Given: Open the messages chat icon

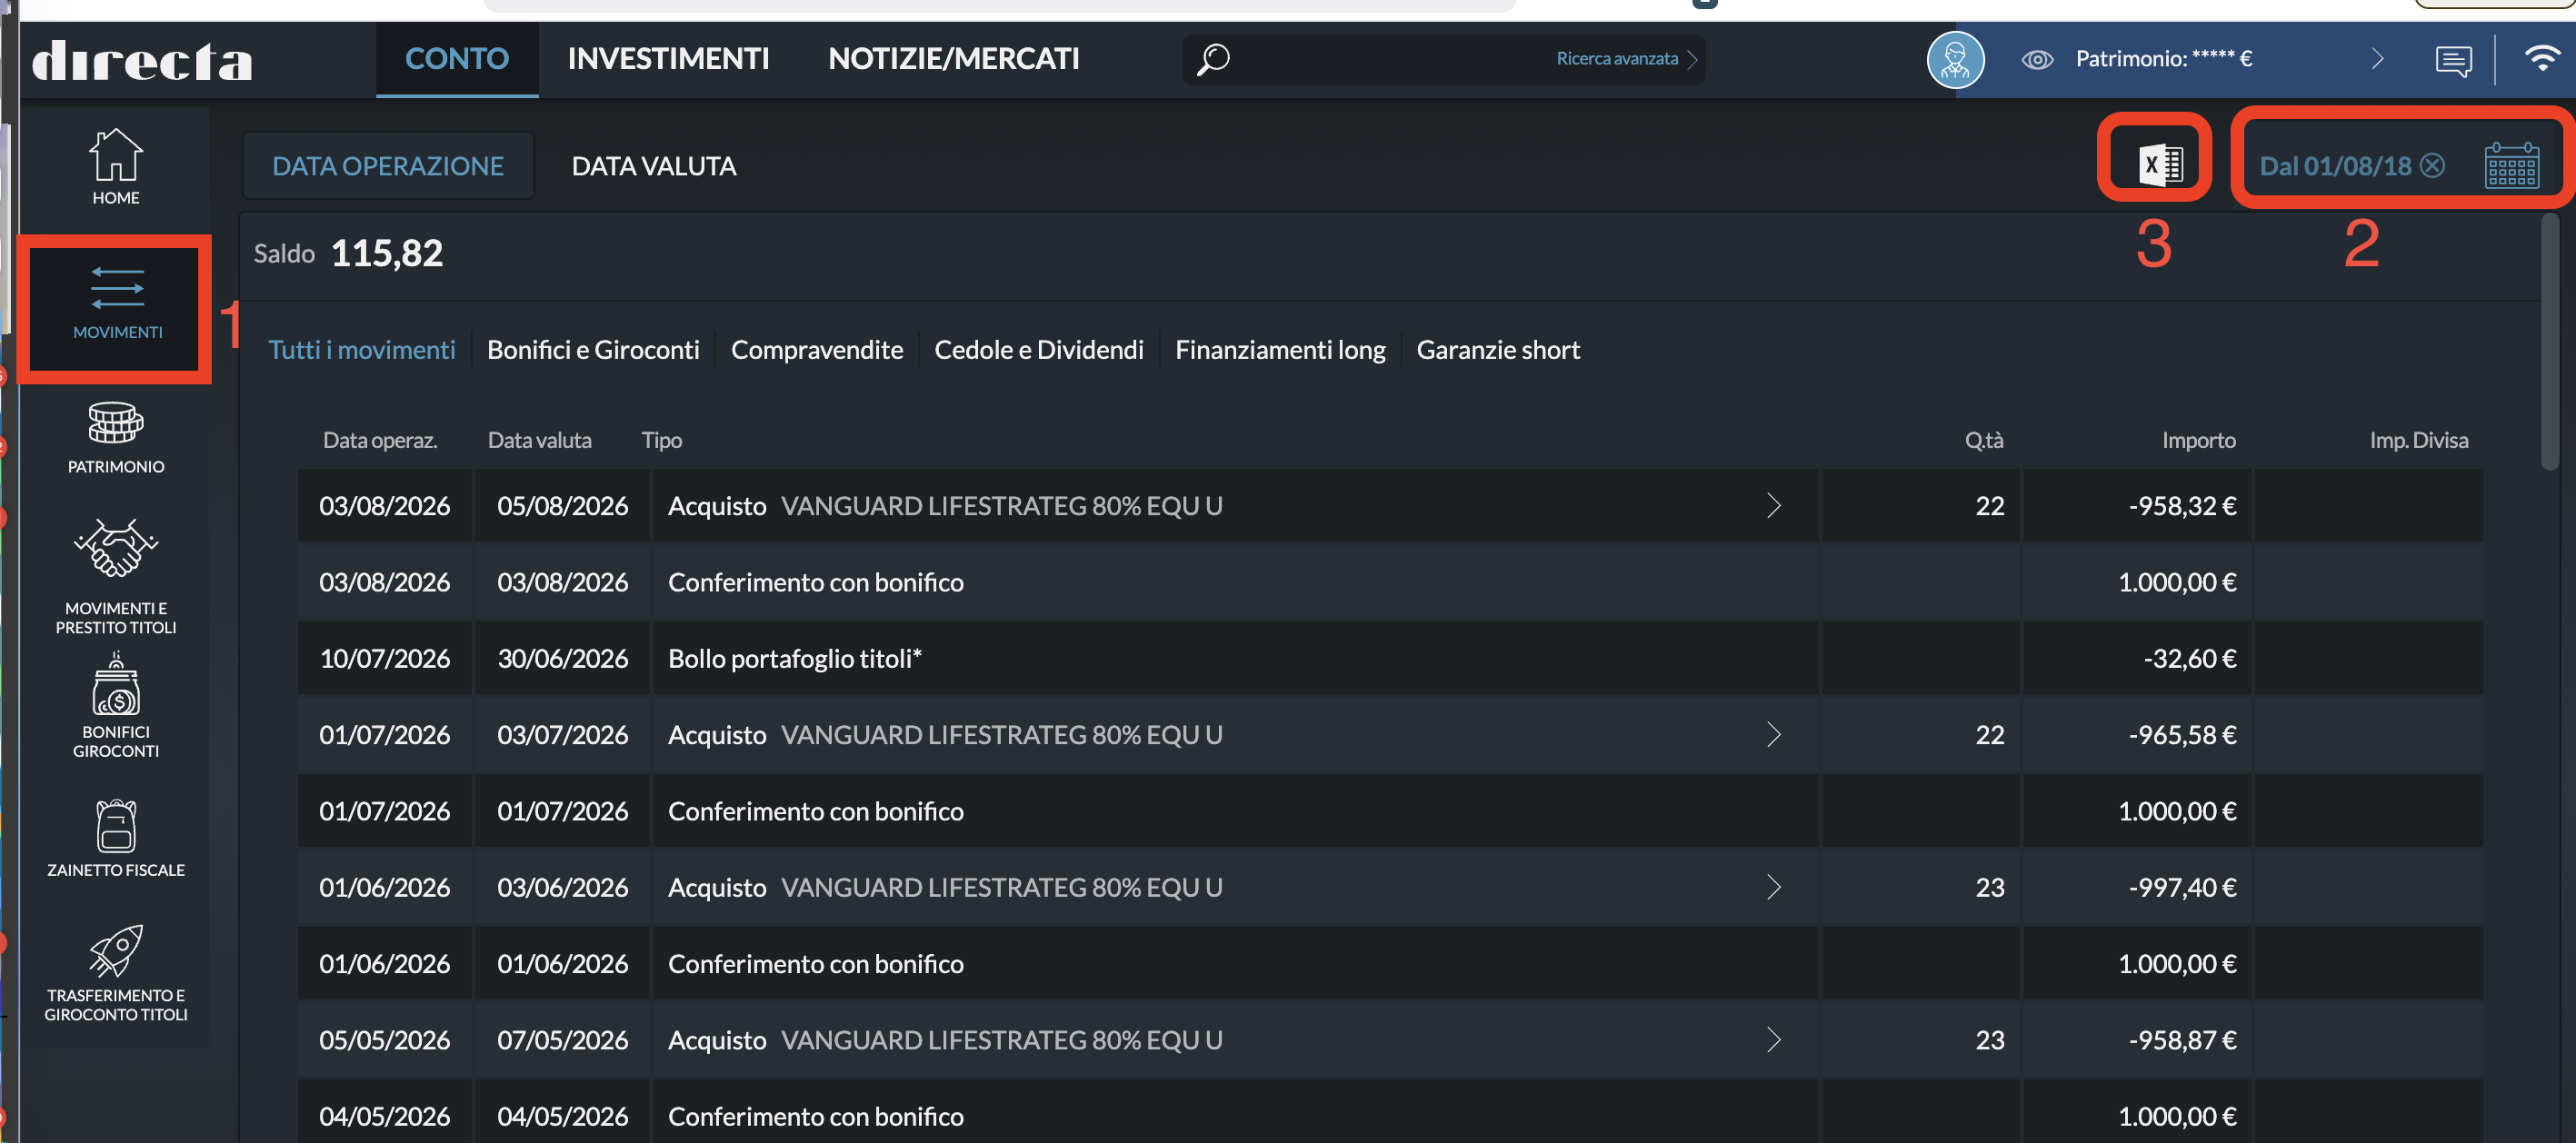Looking at the screenshot, I should pos(2453,60).
